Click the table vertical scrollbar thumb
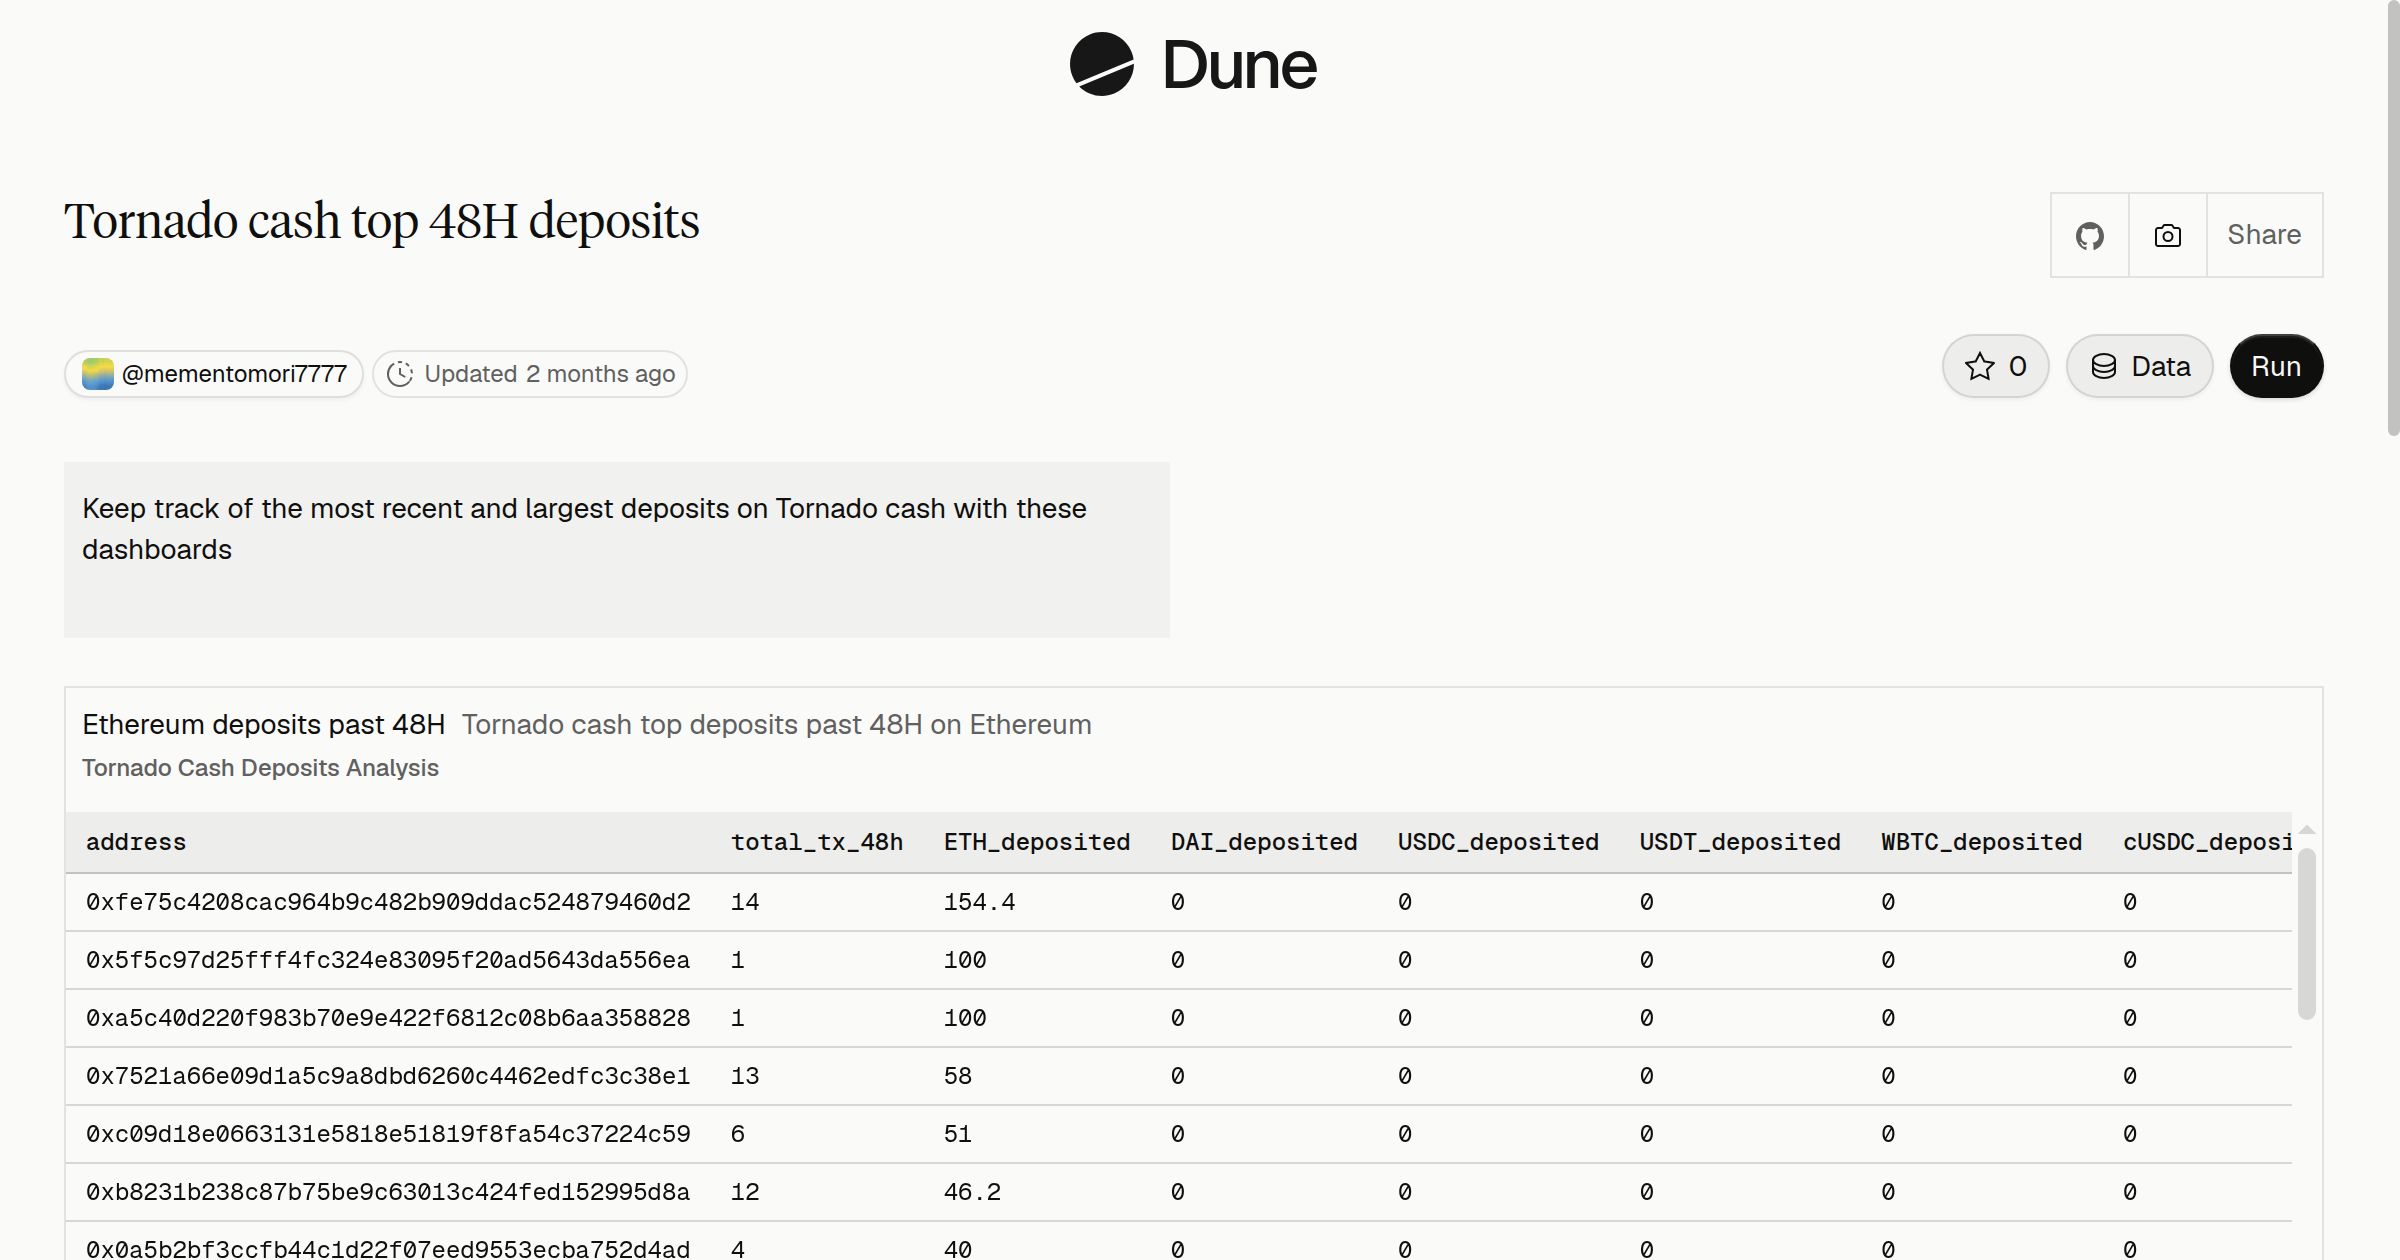2400x1260 pixels. click(2307, 934)
